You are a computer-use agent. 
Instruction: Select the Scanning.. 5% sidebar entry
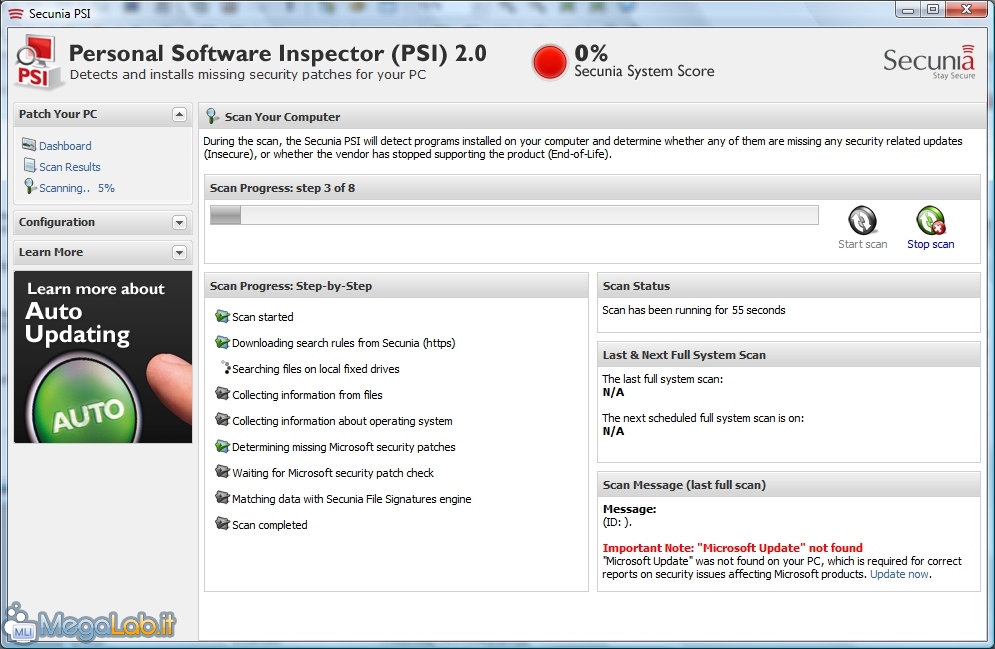(x=77, y=188)
